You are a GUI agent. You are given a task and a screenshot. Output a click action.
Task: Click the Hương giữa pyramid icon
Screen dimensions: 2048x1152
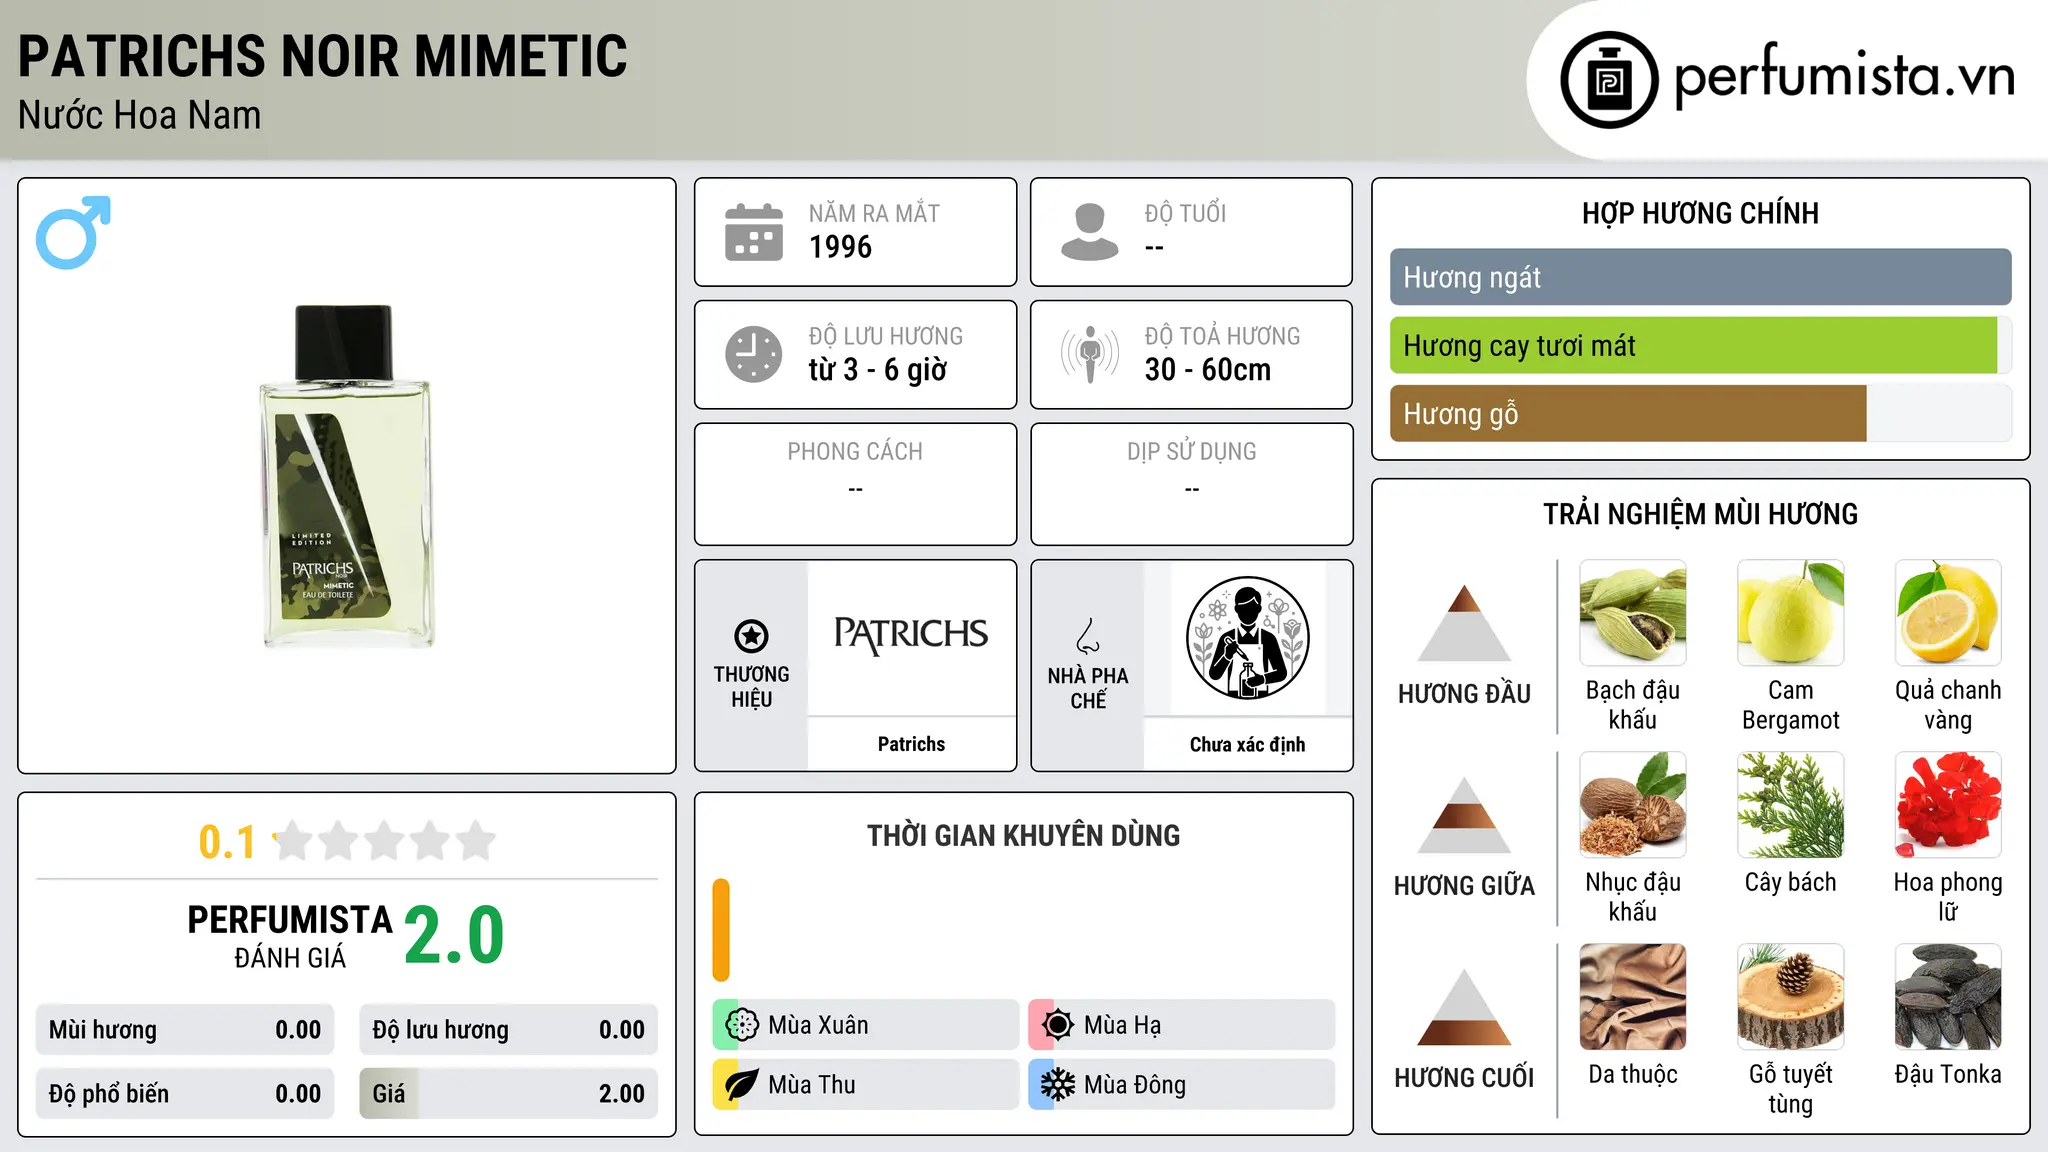point(1464,815)
